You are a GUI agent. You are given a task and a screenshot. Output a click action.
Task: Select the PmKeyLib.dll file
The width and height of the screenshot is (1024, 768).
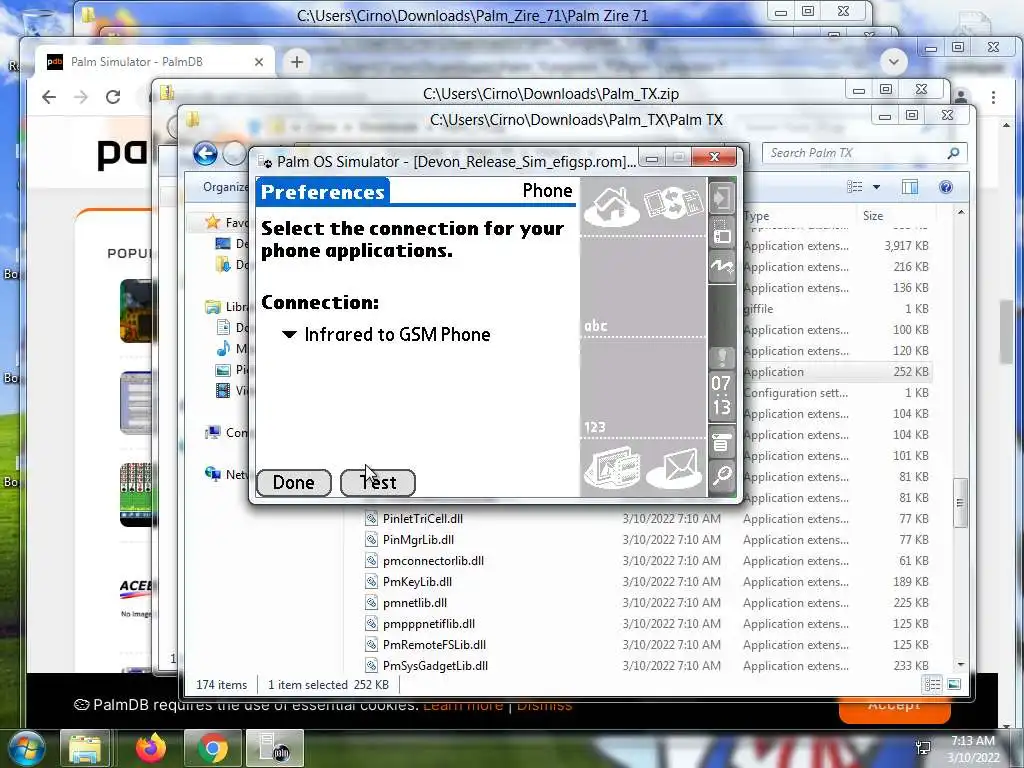417,581
